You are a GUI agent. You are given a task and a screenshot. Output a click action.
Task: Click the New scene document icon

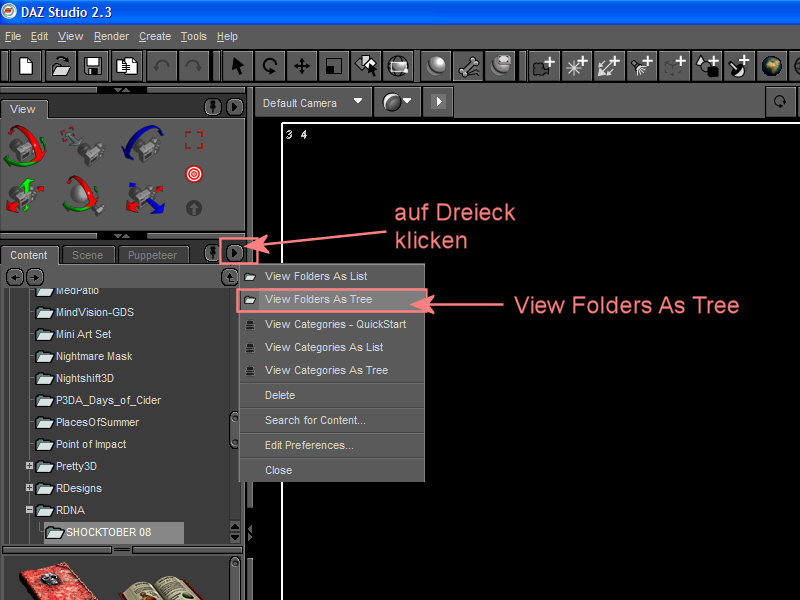(x=26, y=66)
